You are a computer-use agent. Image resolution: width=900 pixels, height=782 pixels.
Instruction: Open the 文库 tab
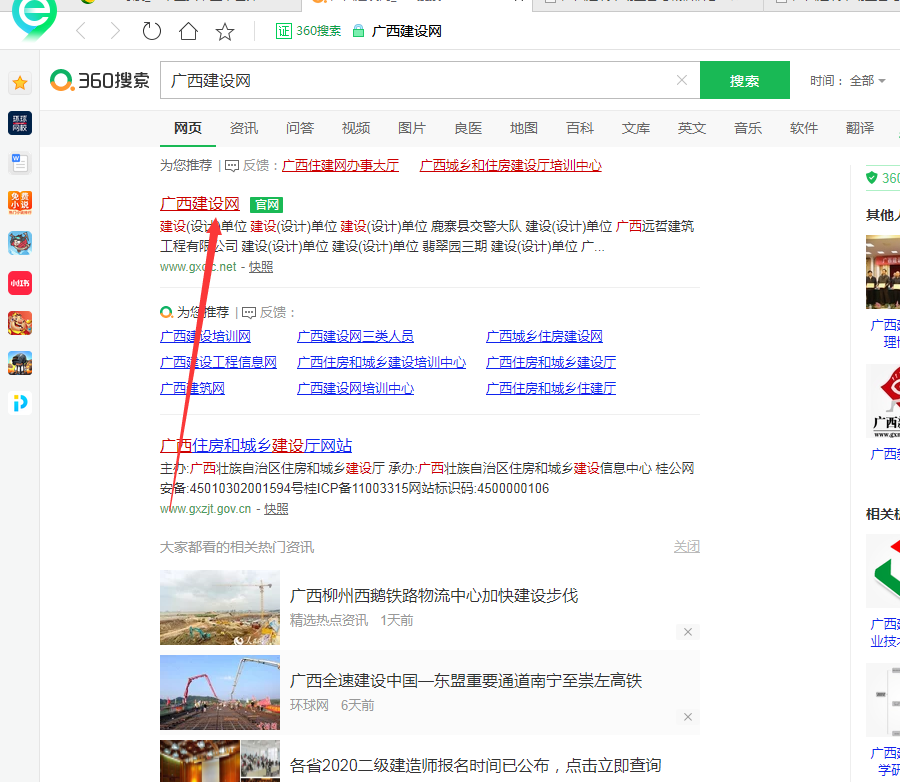point(636,128)
